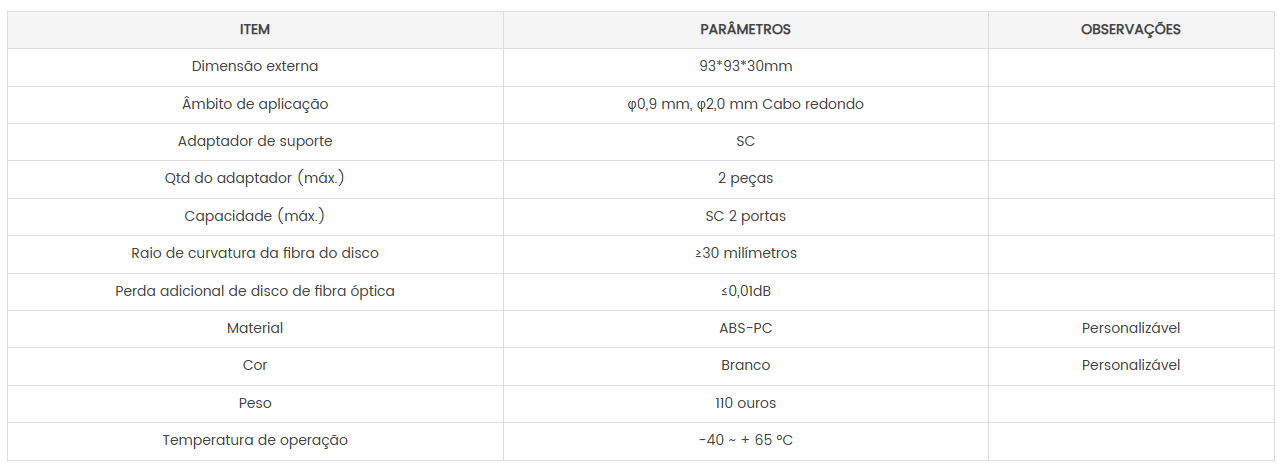Click the 93*93*30mm value
The width and height of the screenshot is (1281, 468).
[x=745, y=67]
